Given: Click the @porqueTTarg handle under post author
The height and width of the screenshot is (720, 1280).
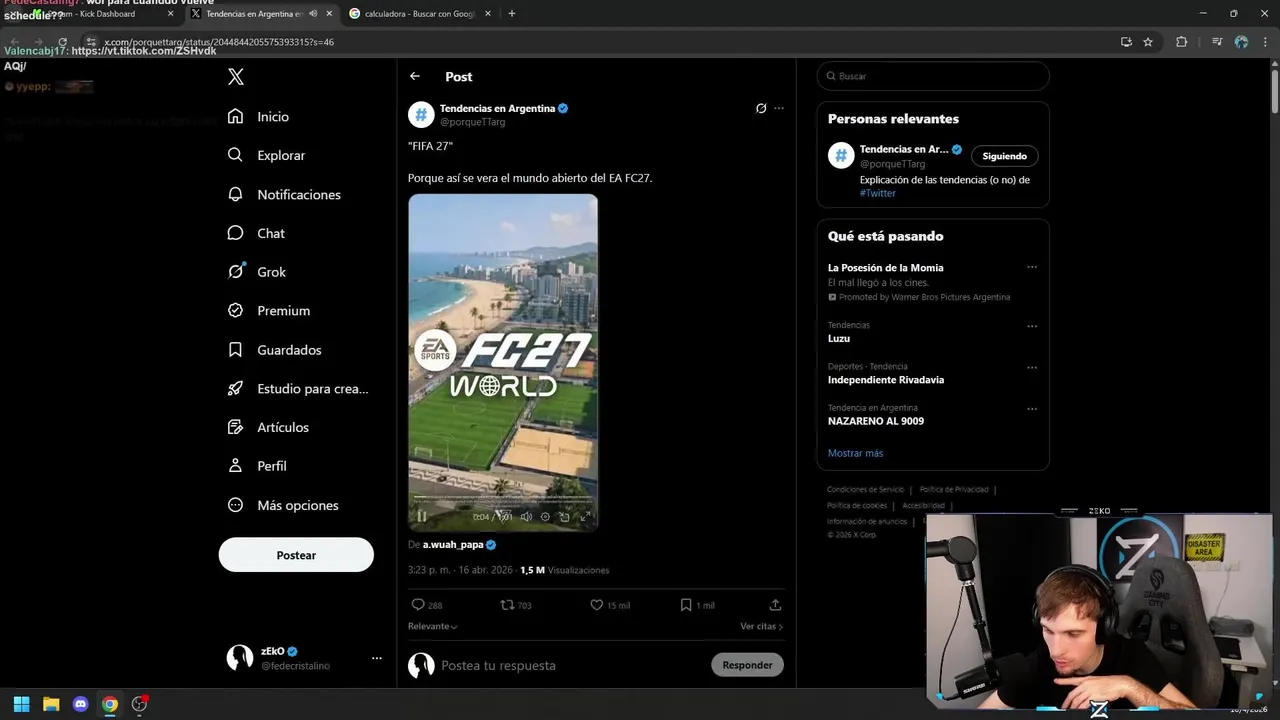Looking at the screenshot, I should (x=472, y=122).
